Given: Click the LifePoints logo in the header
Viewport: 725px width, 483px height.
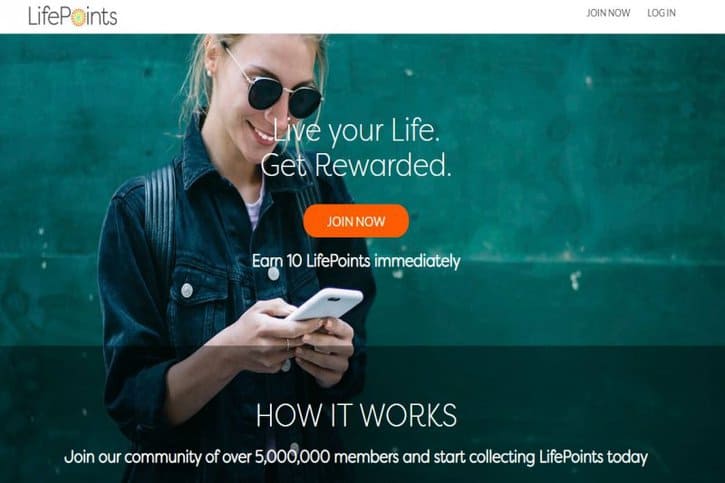Looking at the screenshot, I should pyautogui.click(x=73, y=16).
